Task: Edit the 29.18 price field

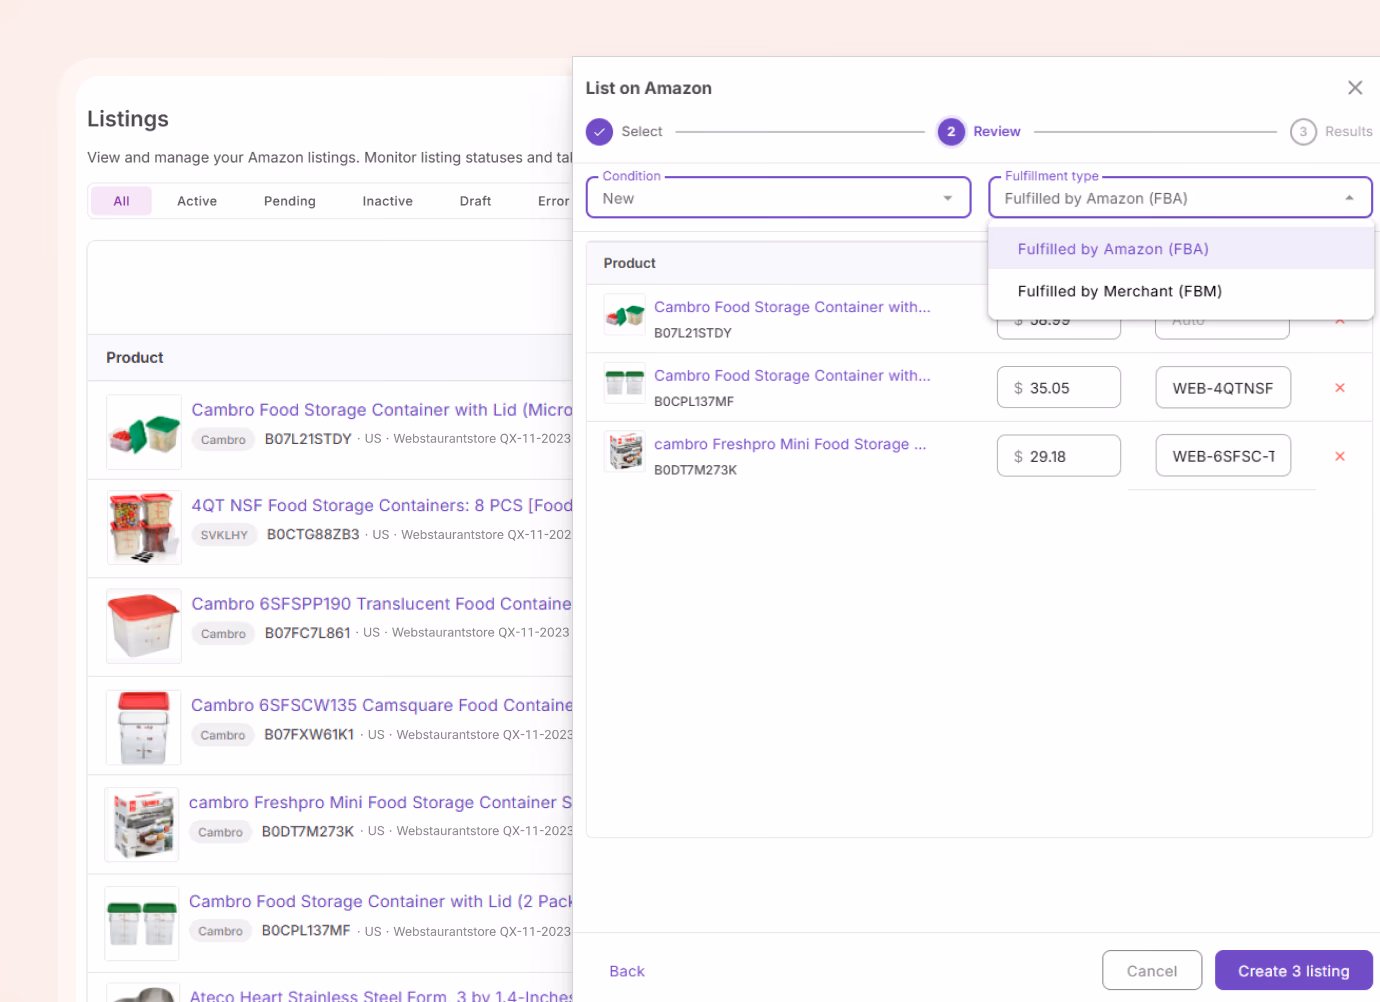Action: (1059, 456)
